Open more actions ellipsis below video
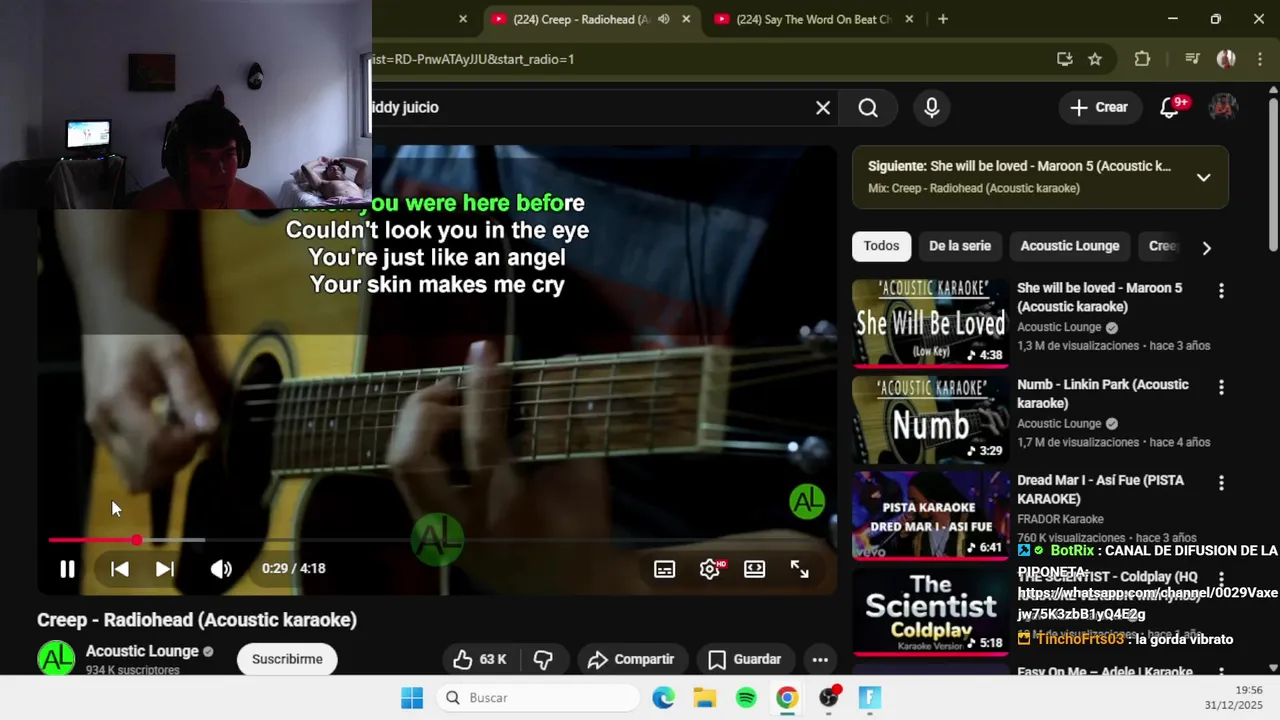 coord(820,659)
